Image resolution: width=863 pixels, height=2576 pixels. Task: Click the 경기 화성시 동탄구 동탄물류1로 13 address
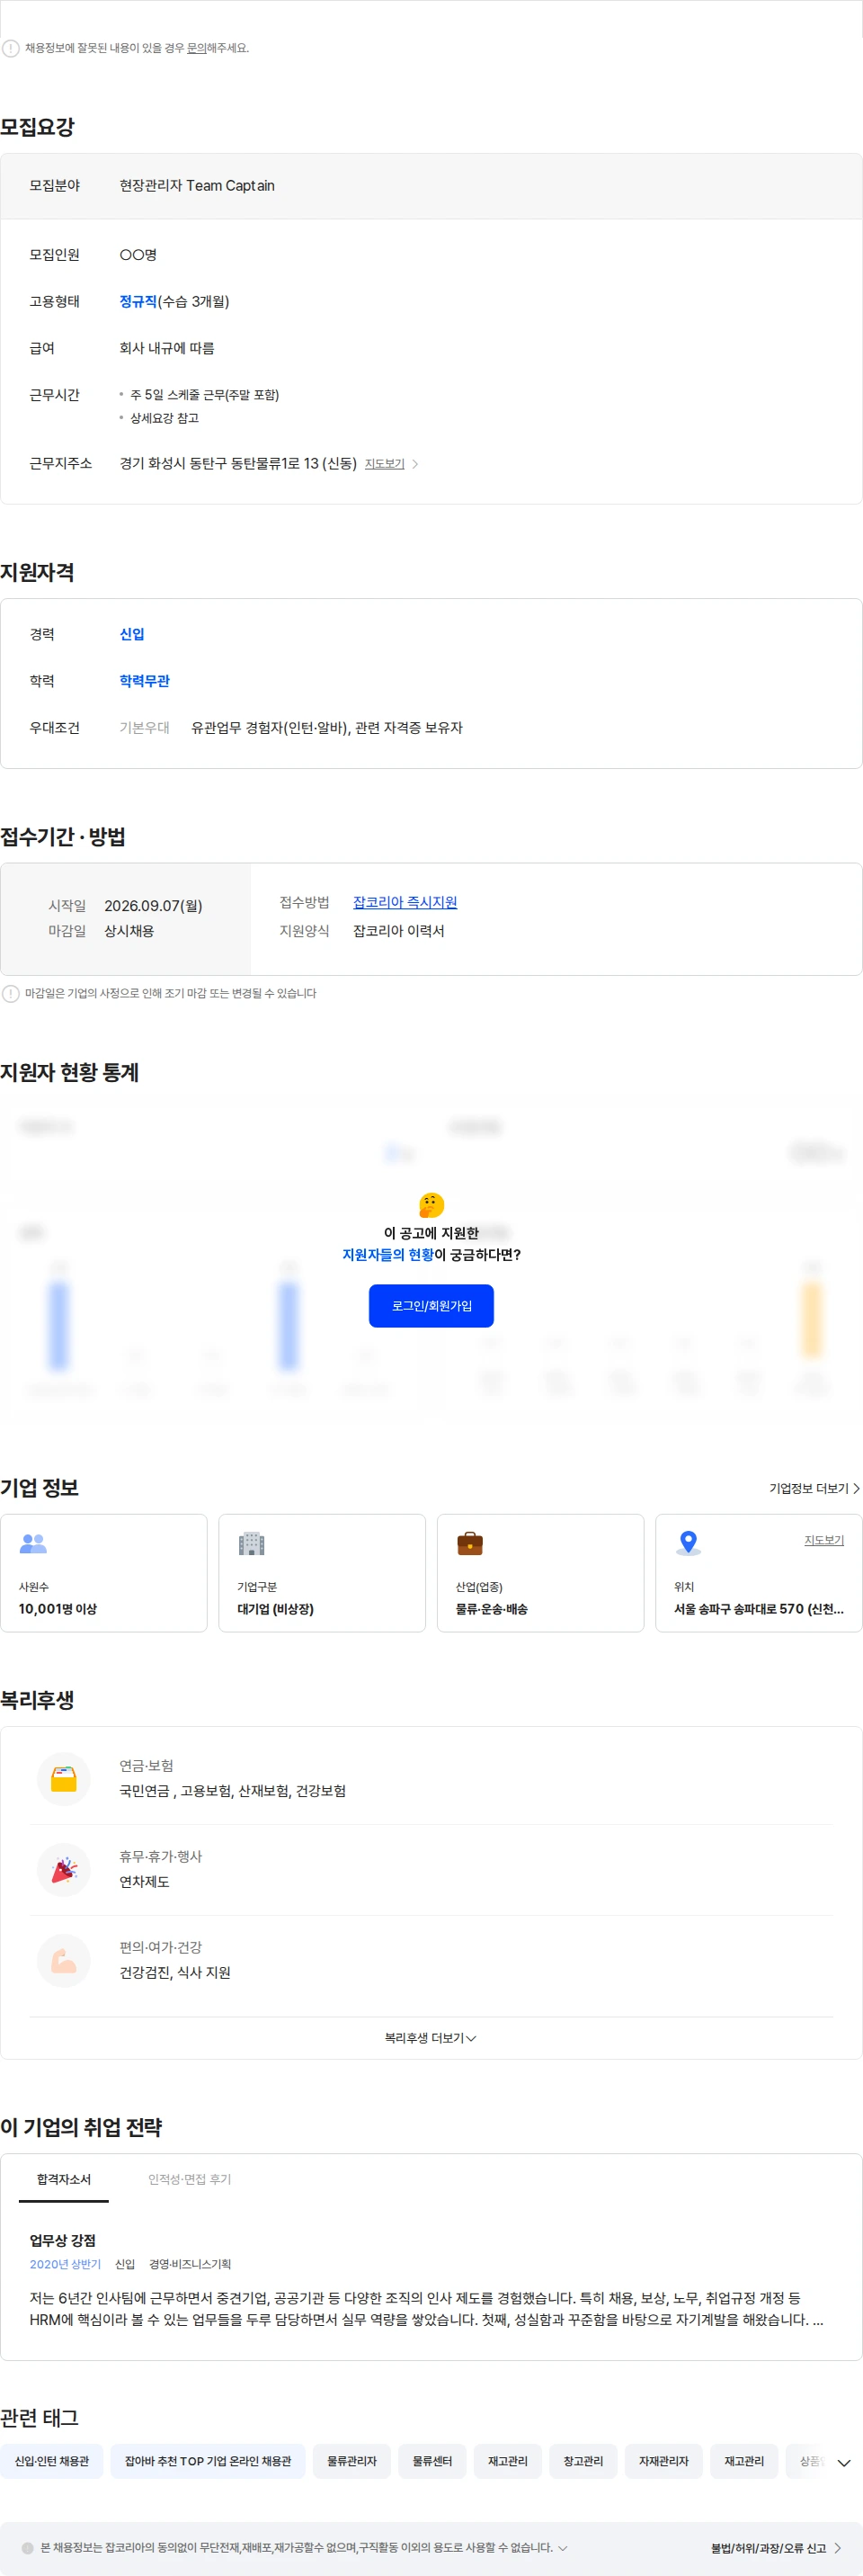click(238, 464)
